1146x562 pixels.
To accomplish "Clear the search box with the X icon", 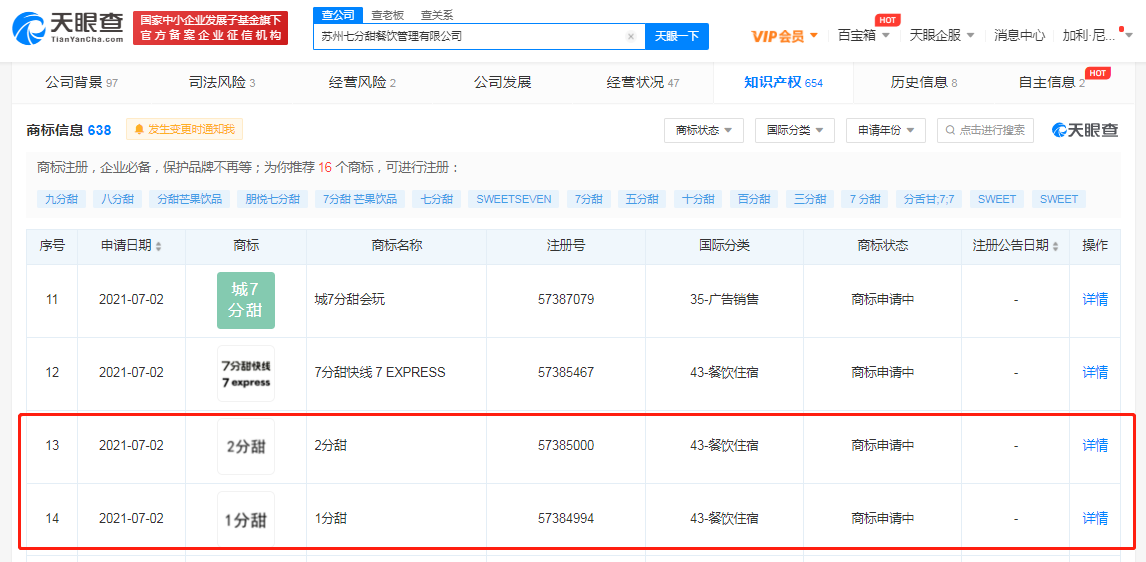I will pos(631,37).
